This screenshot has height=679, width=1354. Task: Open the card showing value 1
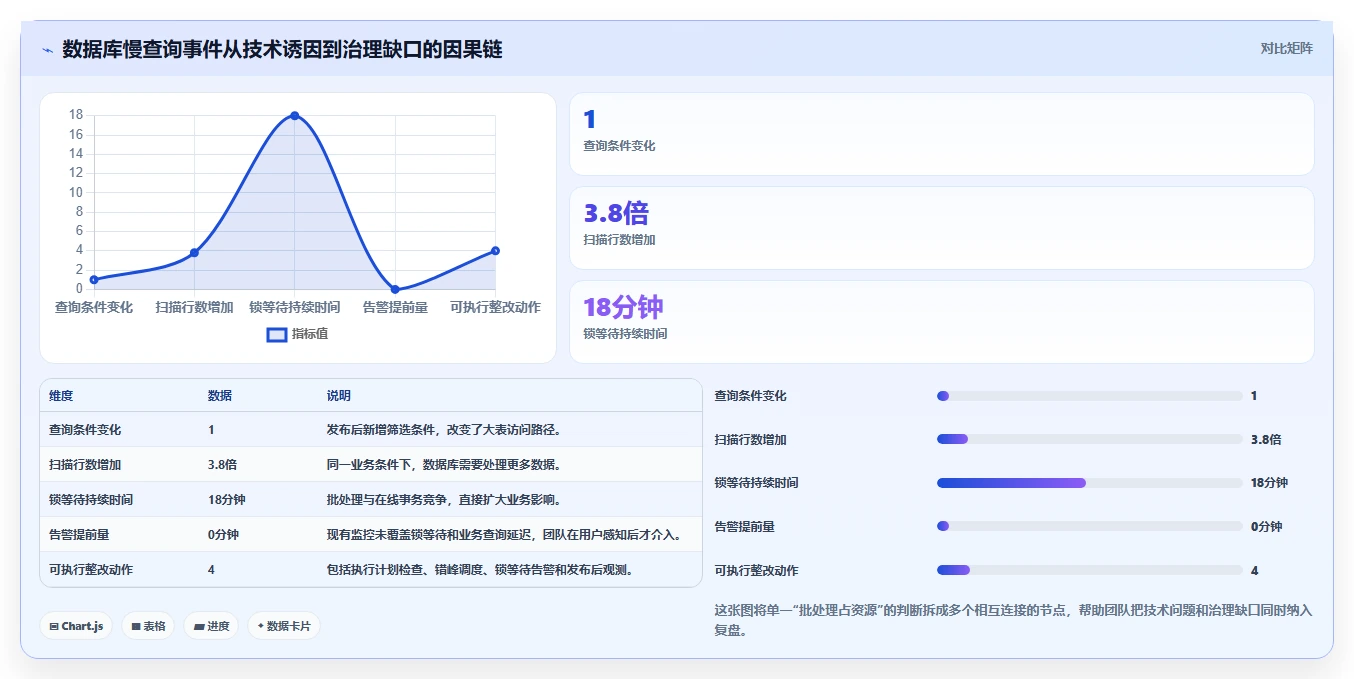pyautogui.click(x=941, y=134)
